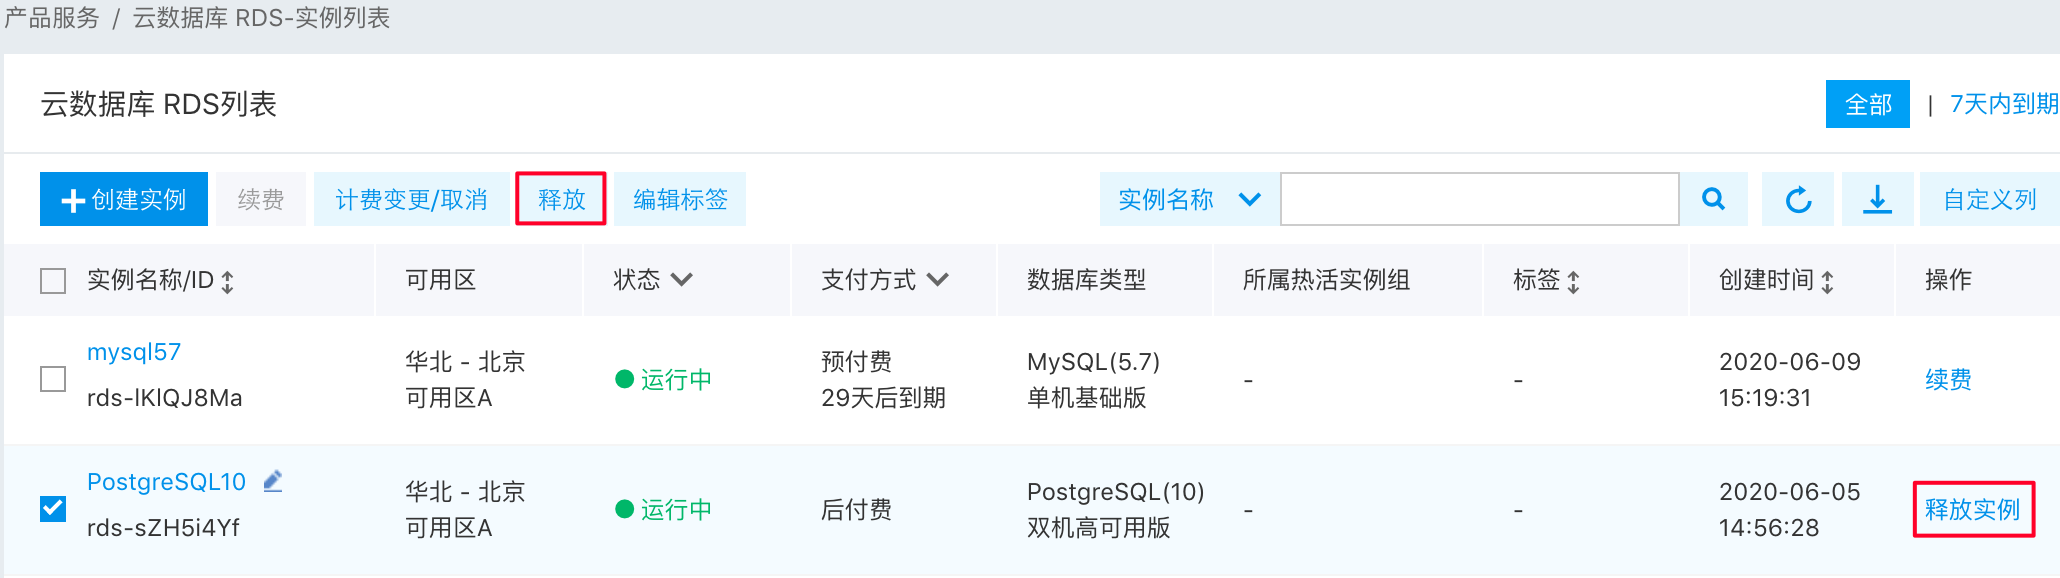This screenshot has width=2060, height=578.
Task: Select the 全部 tab
Action: pos(1868,104)
